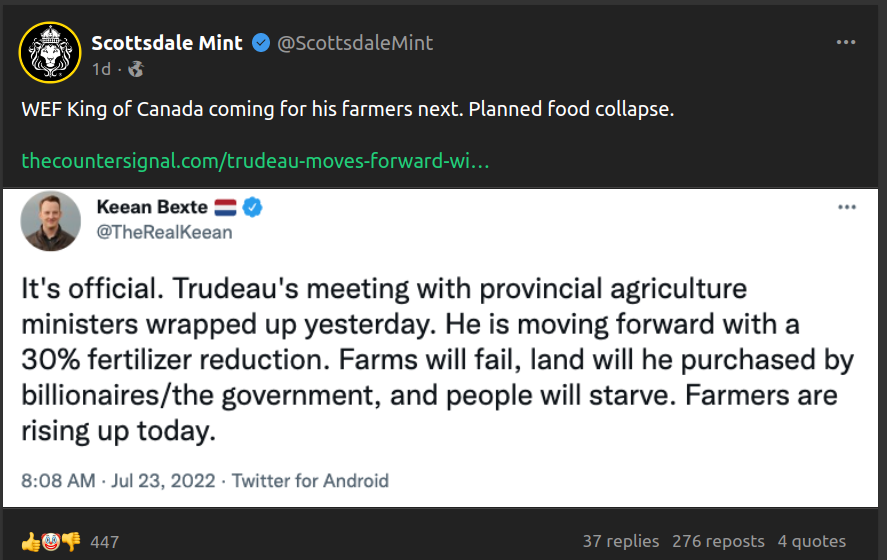
Task: View the 37 replies
Action: click(621, 541)
